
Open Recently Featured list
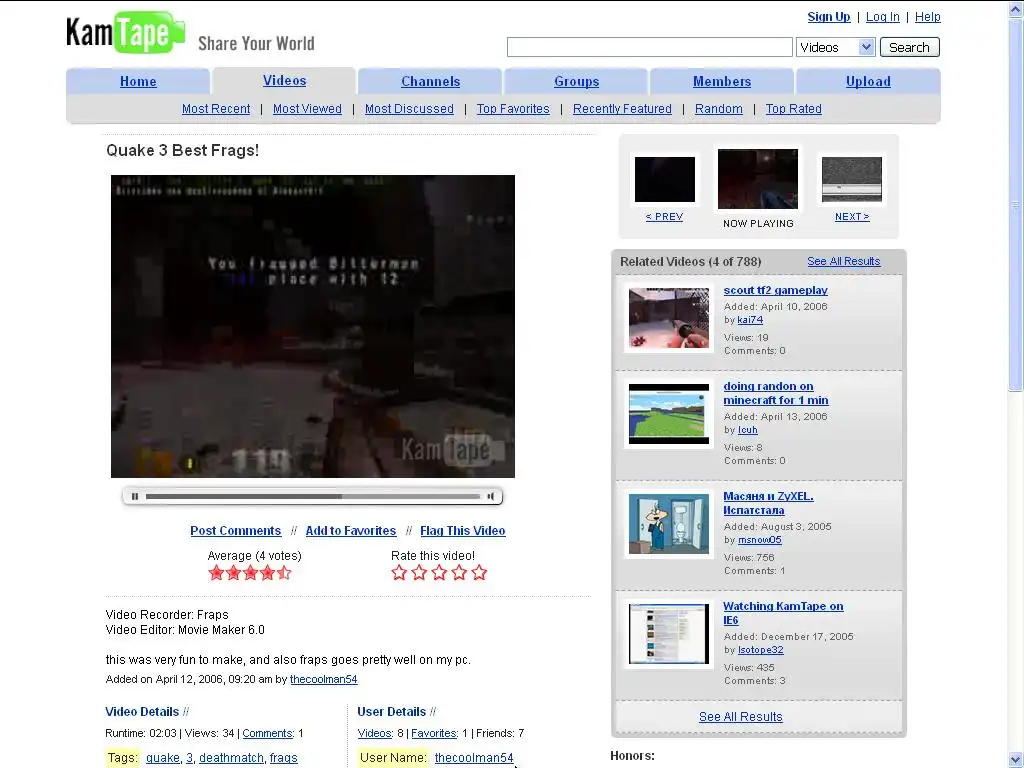point(622,109)
